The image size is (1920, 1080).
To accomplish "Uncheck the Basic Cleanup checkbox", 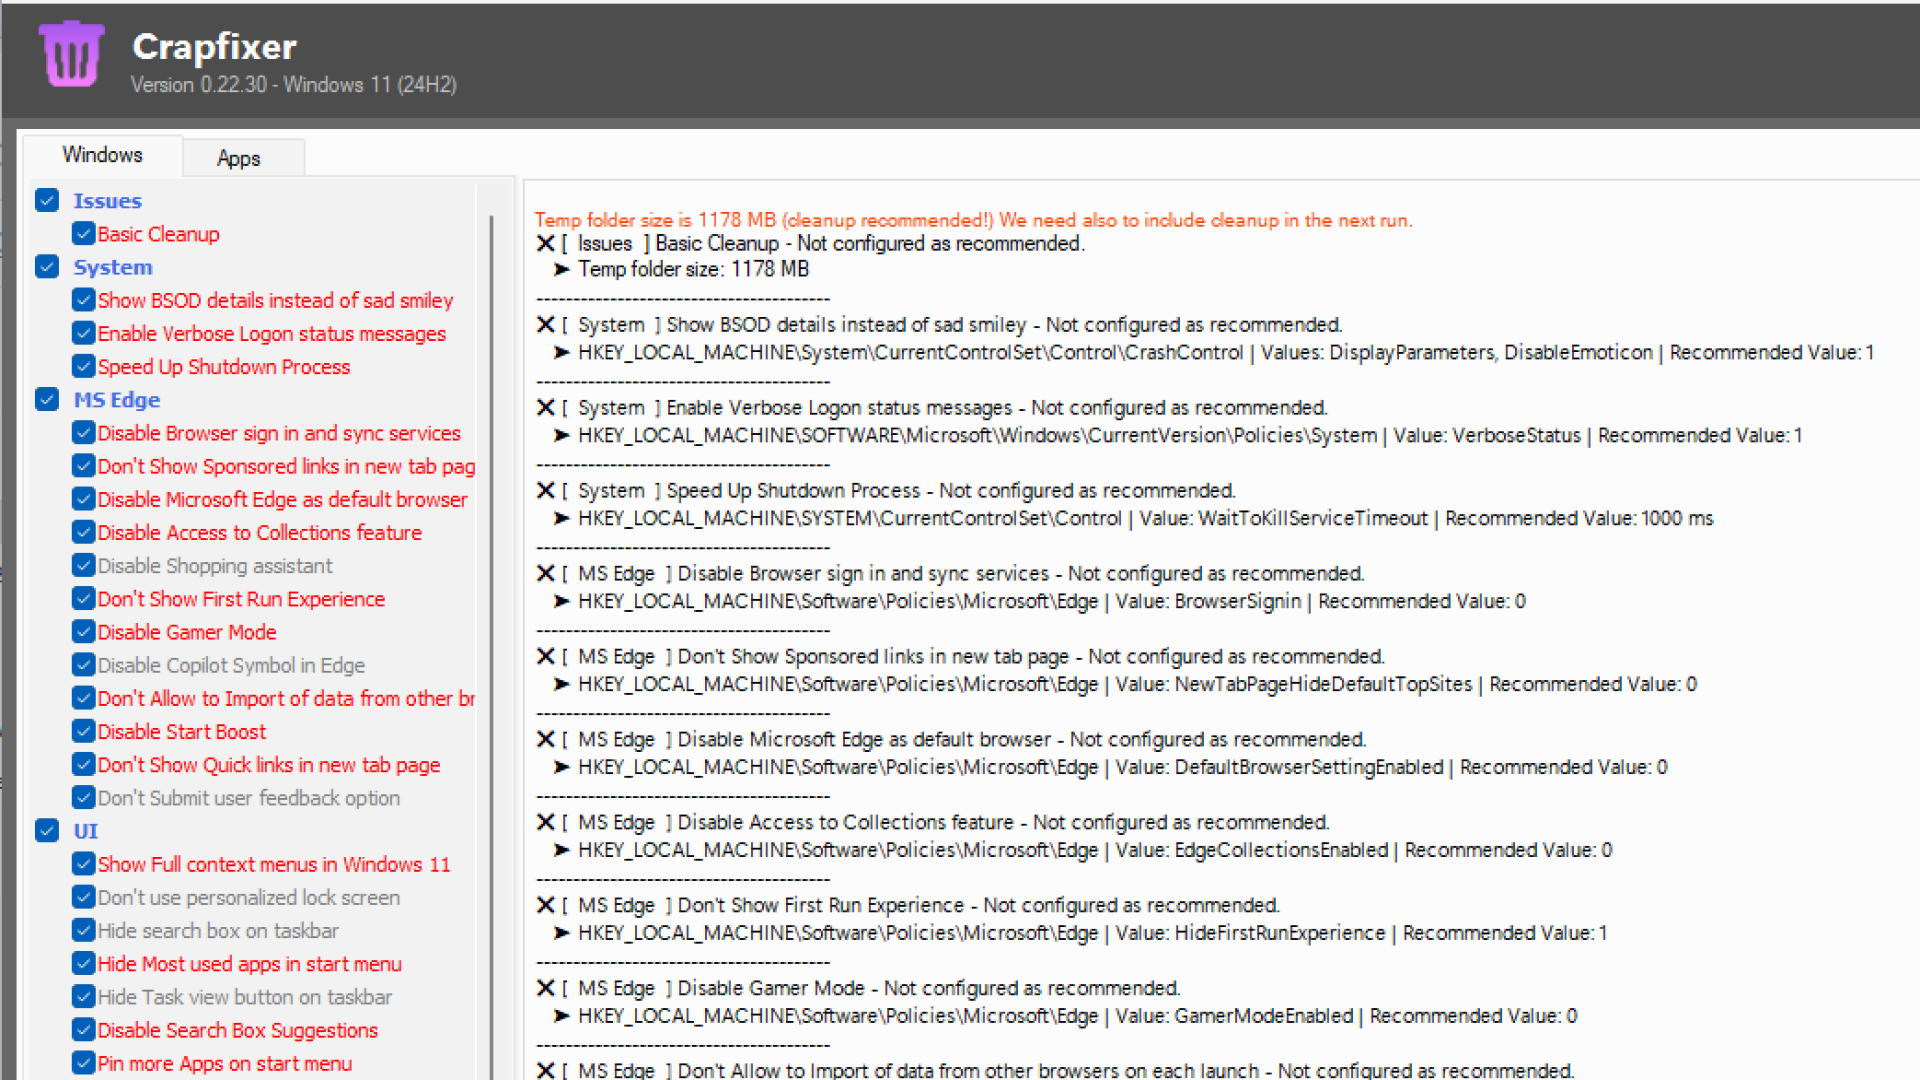I will [83, 234].
